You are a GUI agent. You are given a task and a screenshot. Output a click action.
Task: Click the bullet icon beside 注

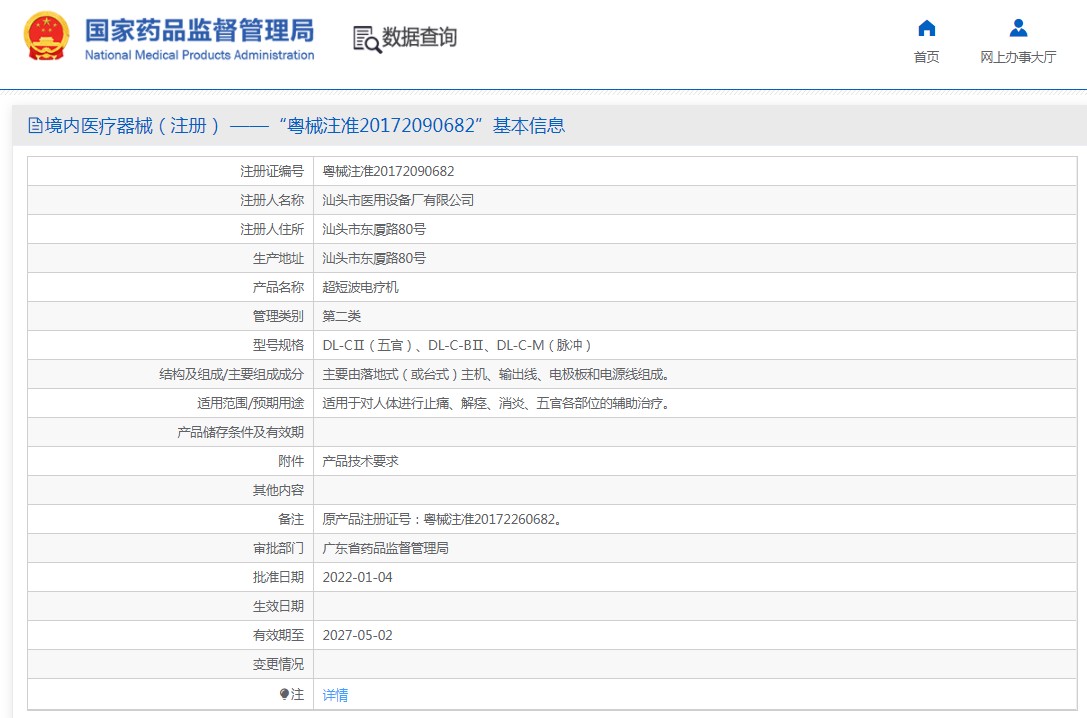tap(284, 694)
